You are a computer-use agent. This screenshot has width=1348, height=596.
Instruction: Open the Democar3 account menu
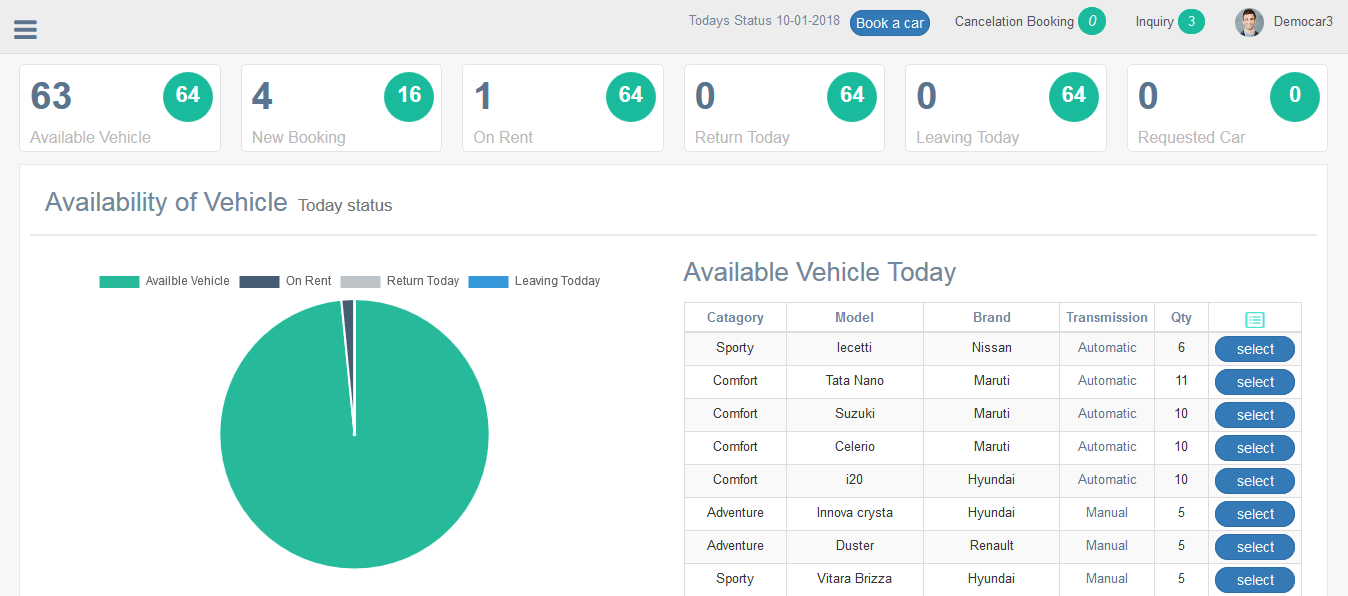coord(1303,21)
